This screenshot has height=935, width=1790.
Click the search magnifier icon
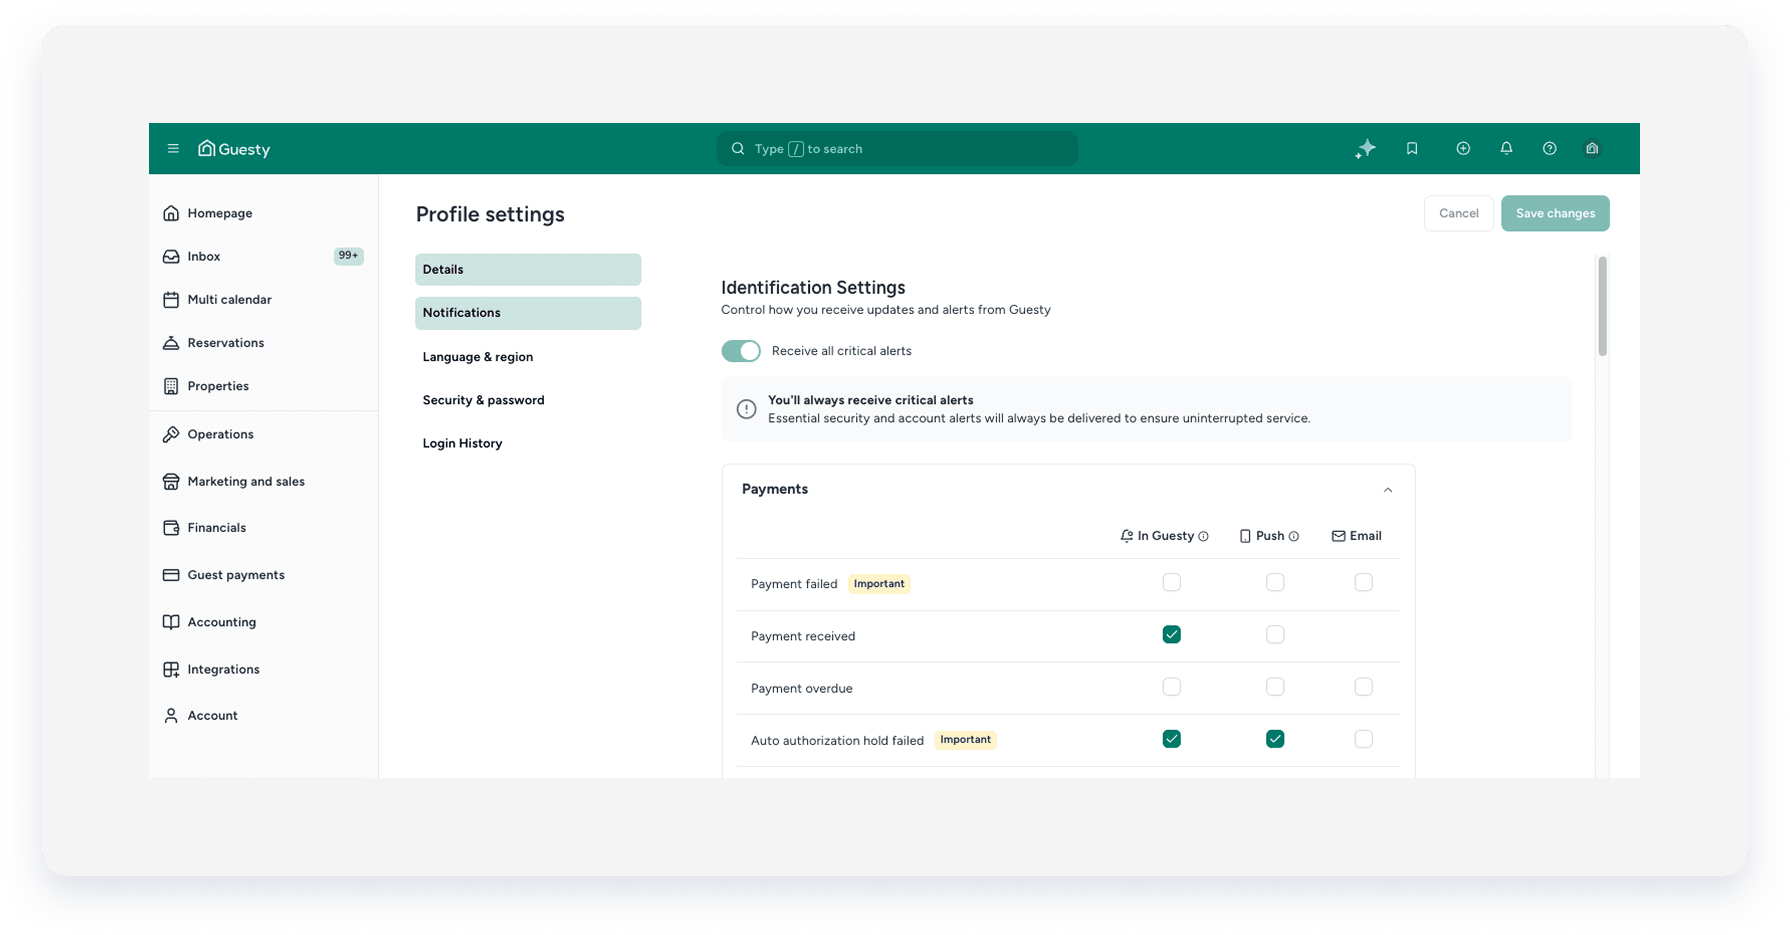738,149
